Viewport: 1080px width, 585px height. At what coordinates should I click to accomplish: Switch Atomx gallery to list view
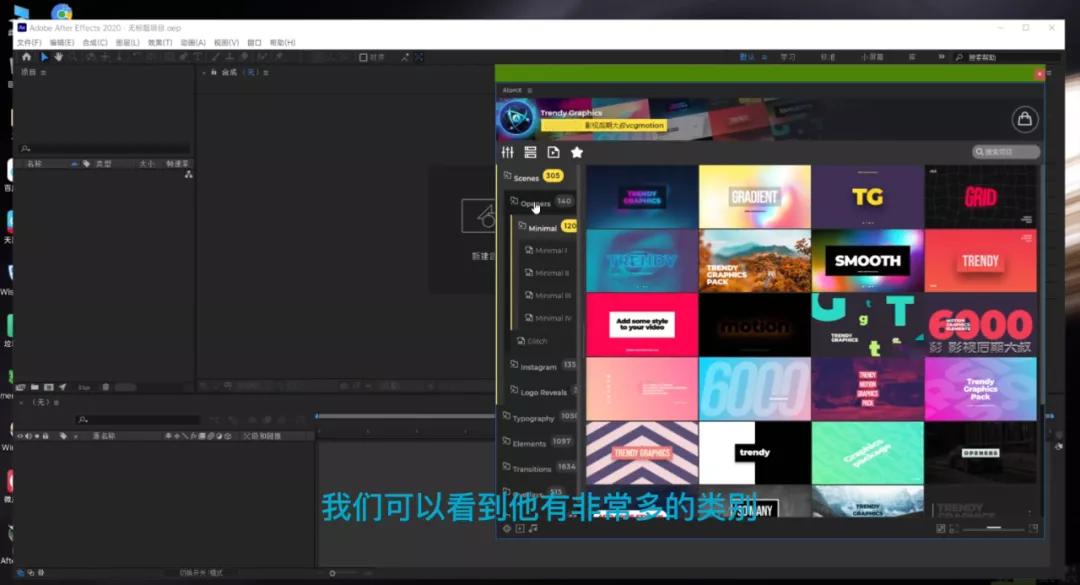(530, 152)
